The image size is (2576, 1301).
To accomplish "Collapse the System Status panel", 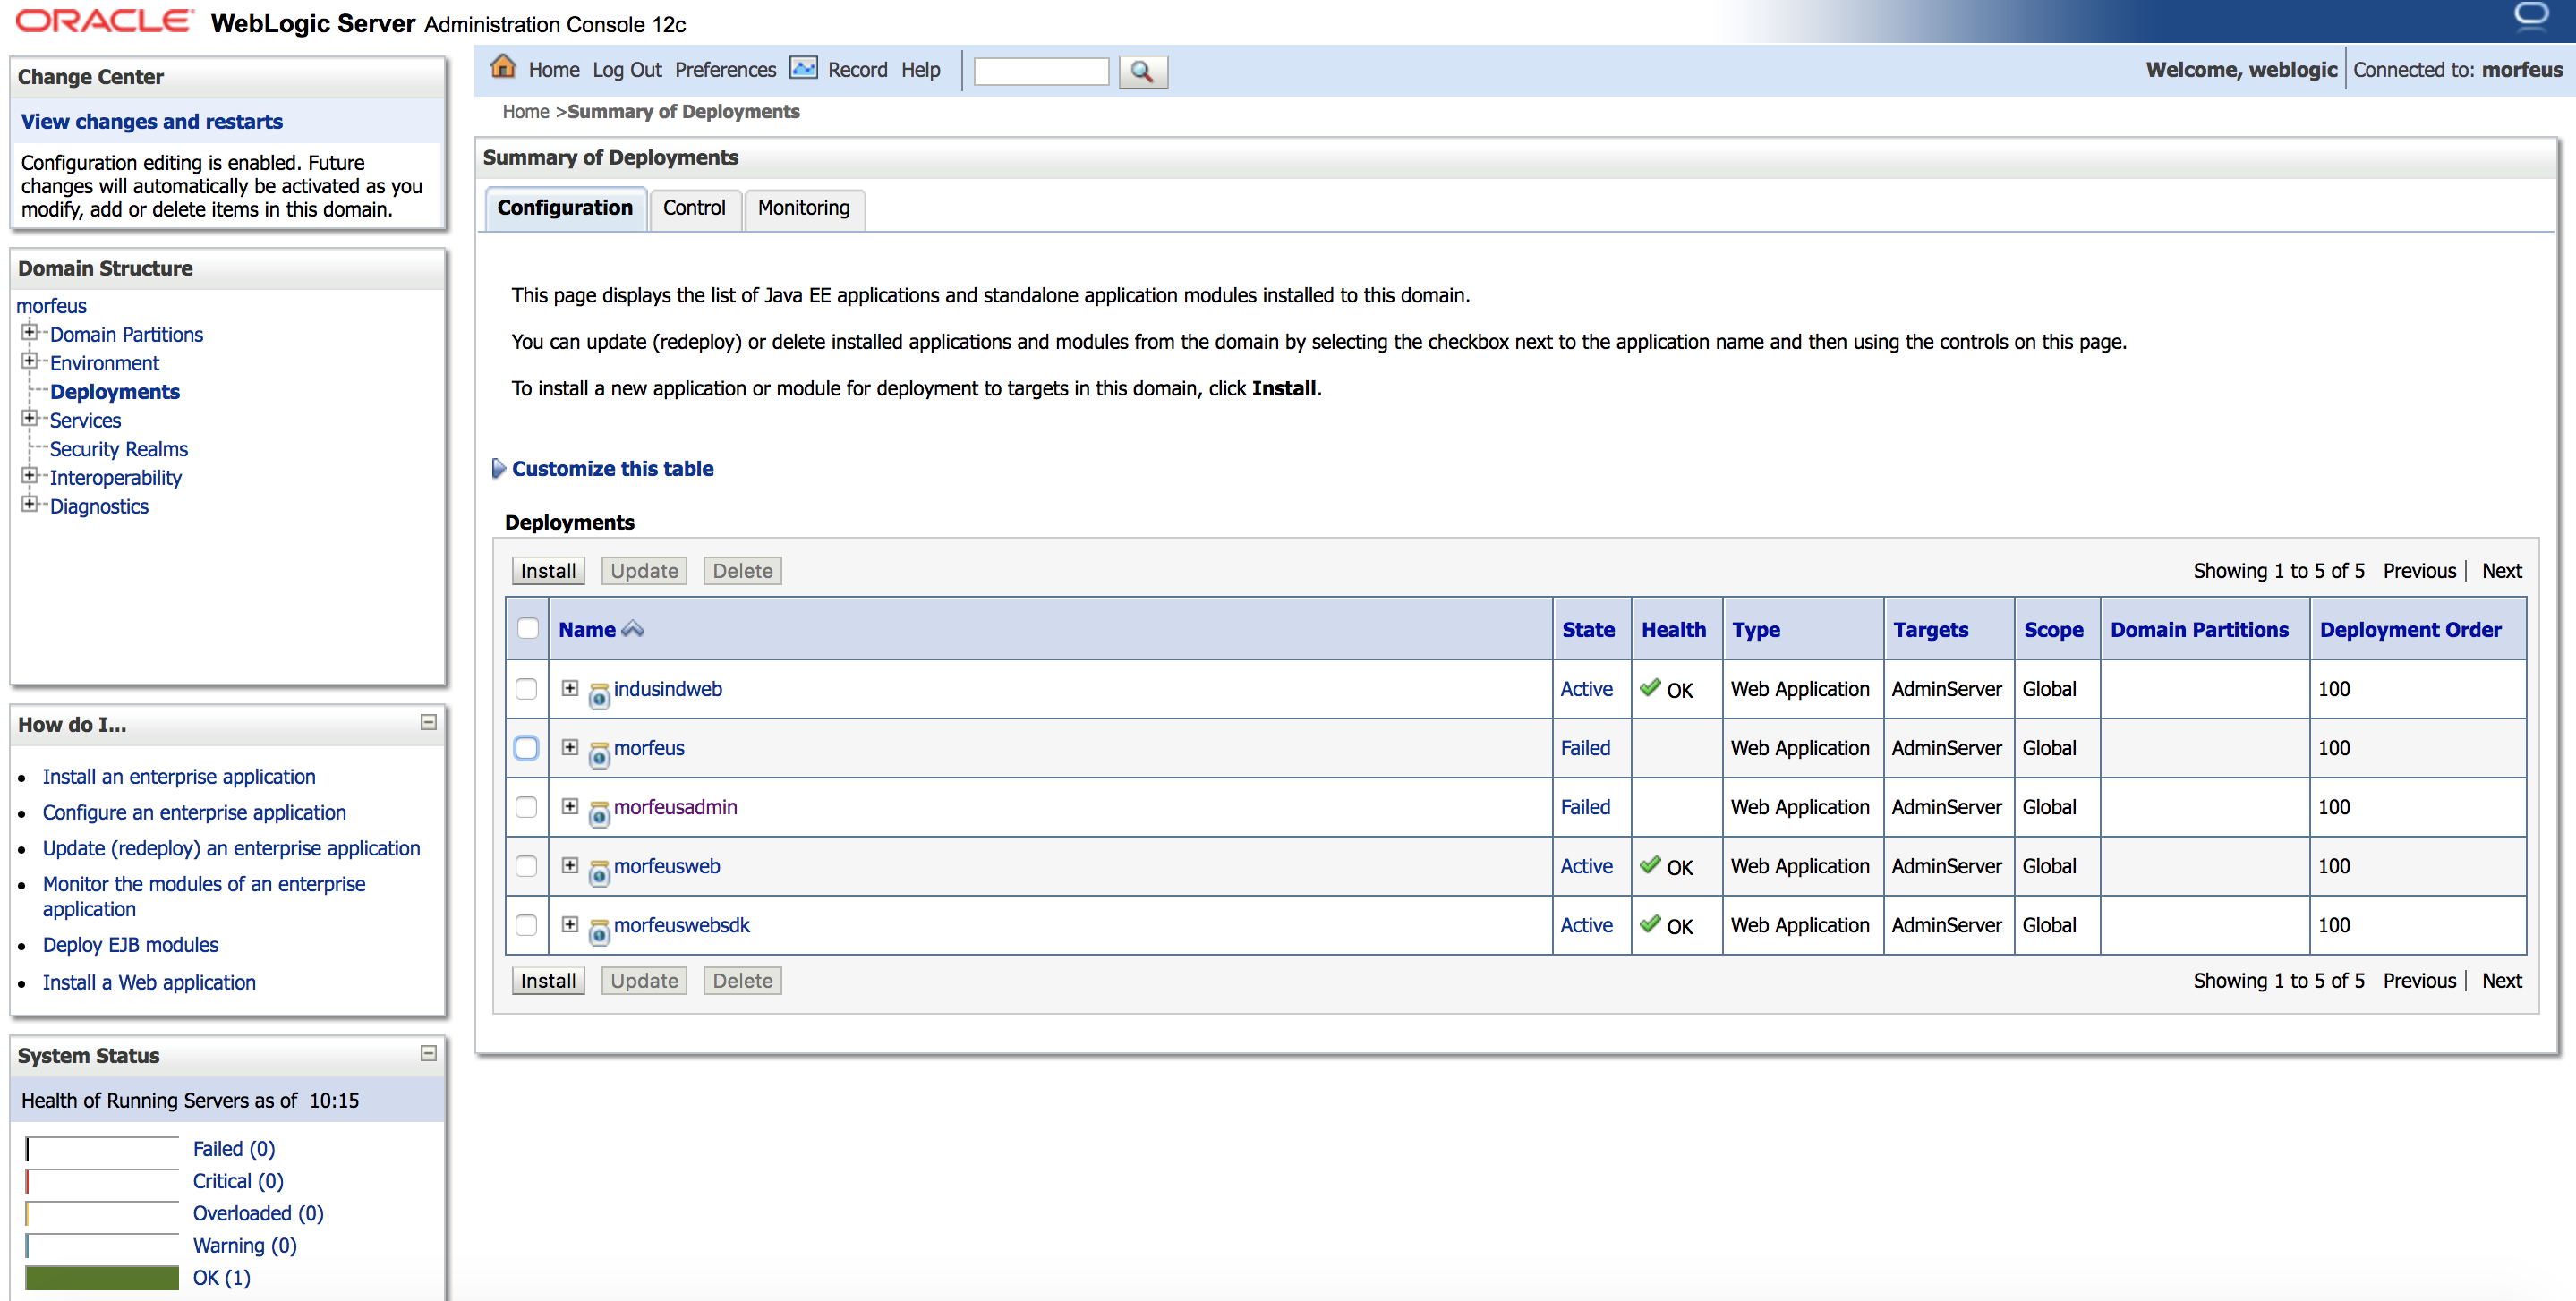I will coord(428,1053).
